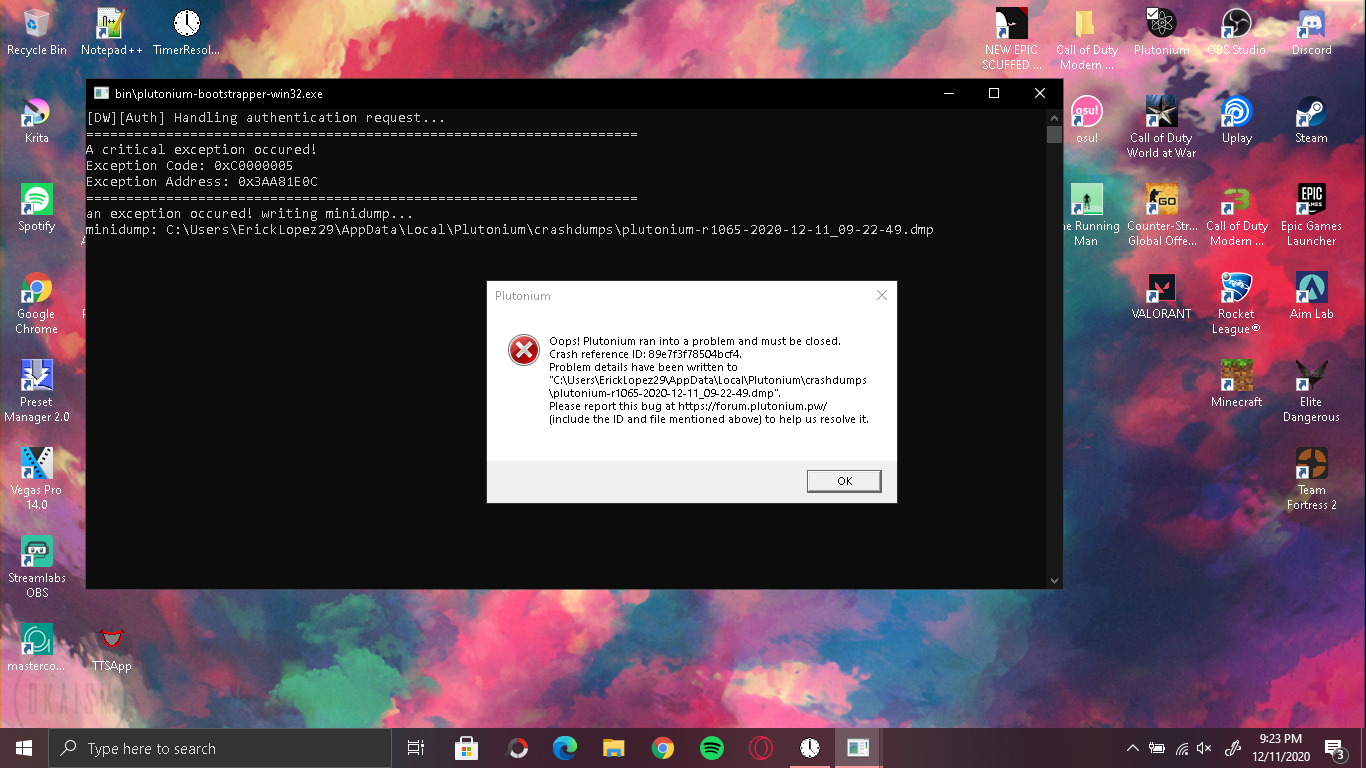Select the Running Man desktop icon

[x=1087, y=216]
